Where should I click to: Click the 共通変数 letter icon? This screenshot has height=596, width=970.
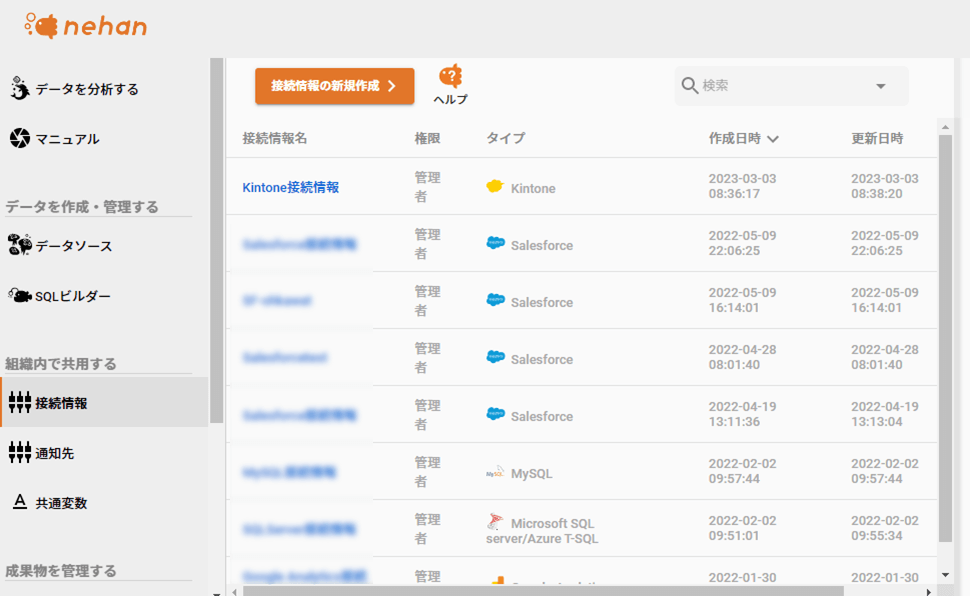(x=20, y=502)
